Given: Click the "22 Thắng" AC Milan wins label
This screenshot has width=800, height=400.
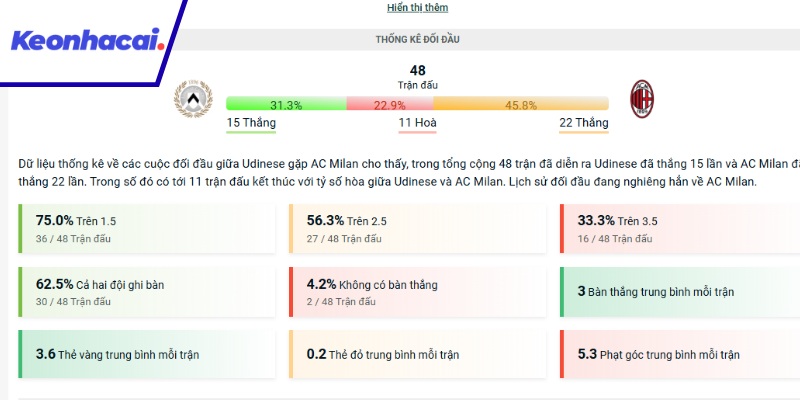Looking at the screenshot, I should point(583,123).
